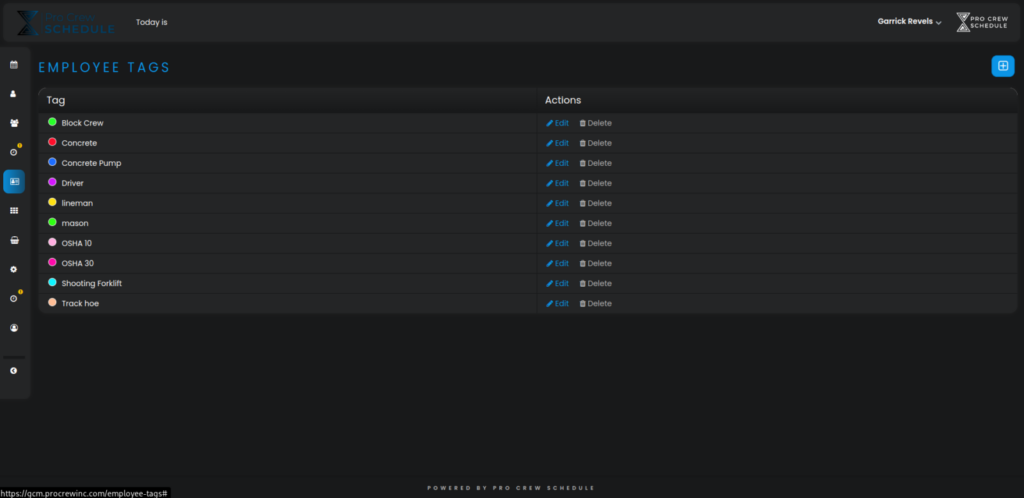Click the single person icon in sidebar
1024x498 pixels.
point(14,94)
